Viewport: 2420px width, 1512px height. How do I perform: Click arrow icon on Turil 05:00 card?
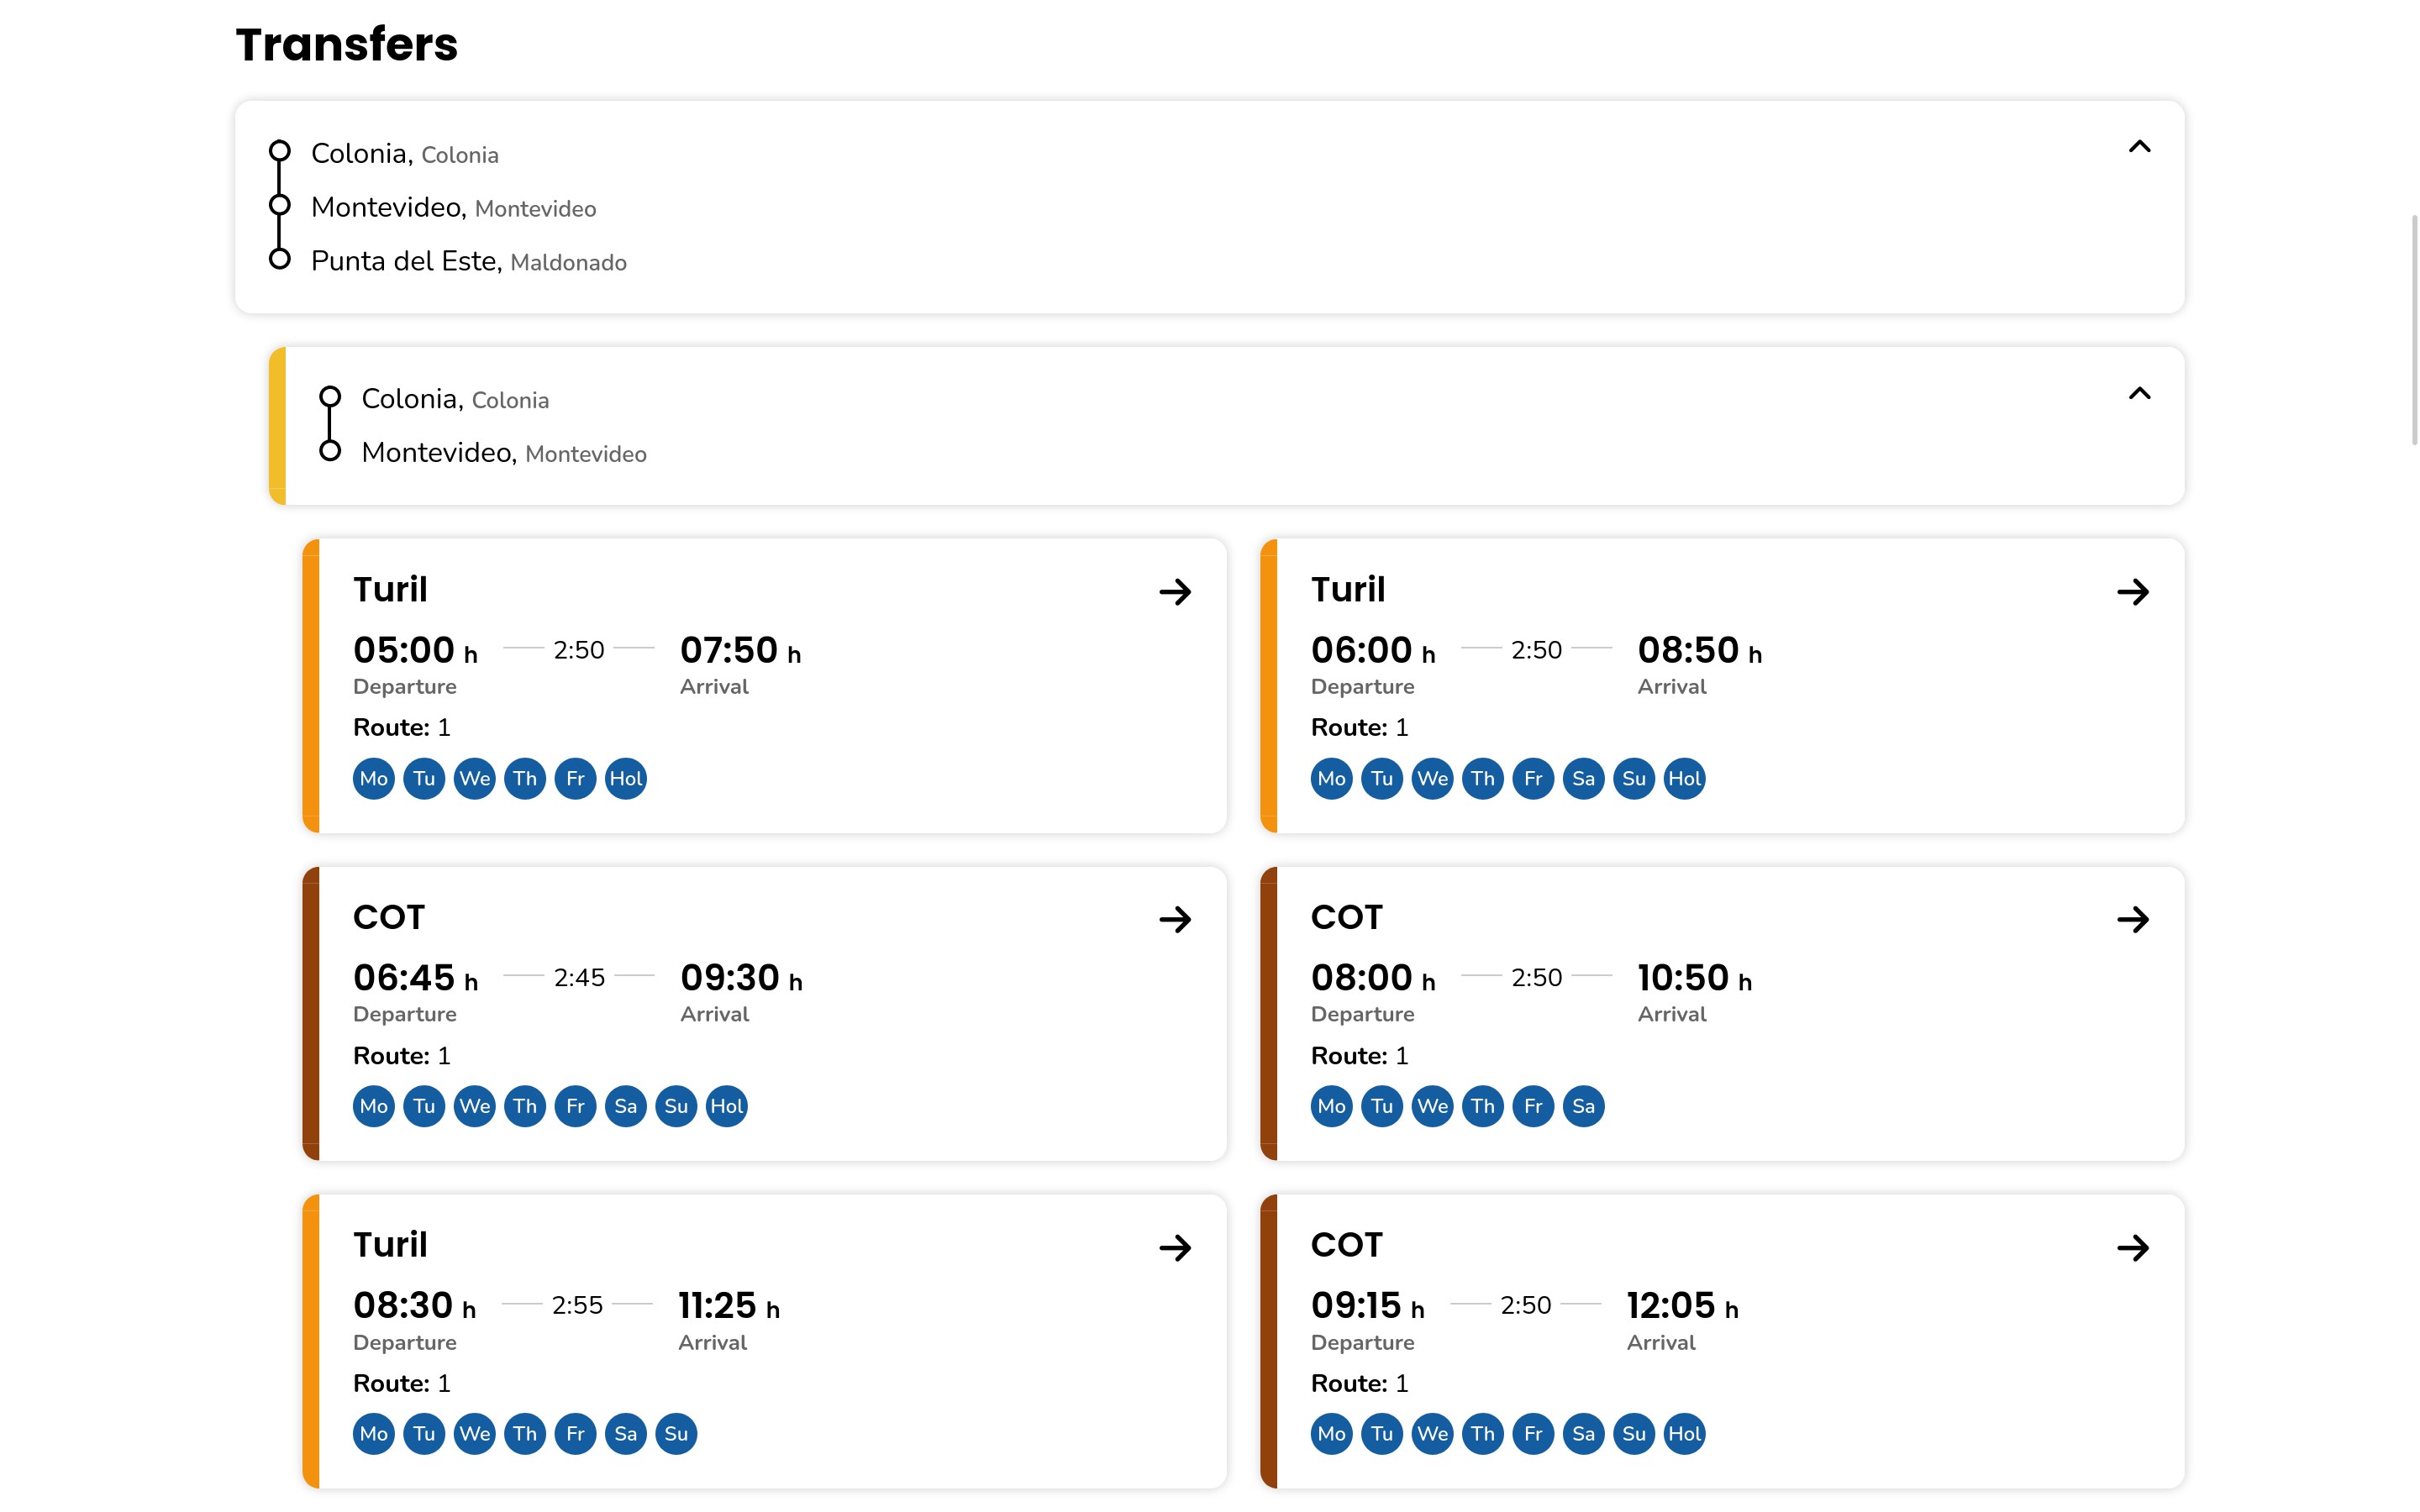(x=1175, y=592)
